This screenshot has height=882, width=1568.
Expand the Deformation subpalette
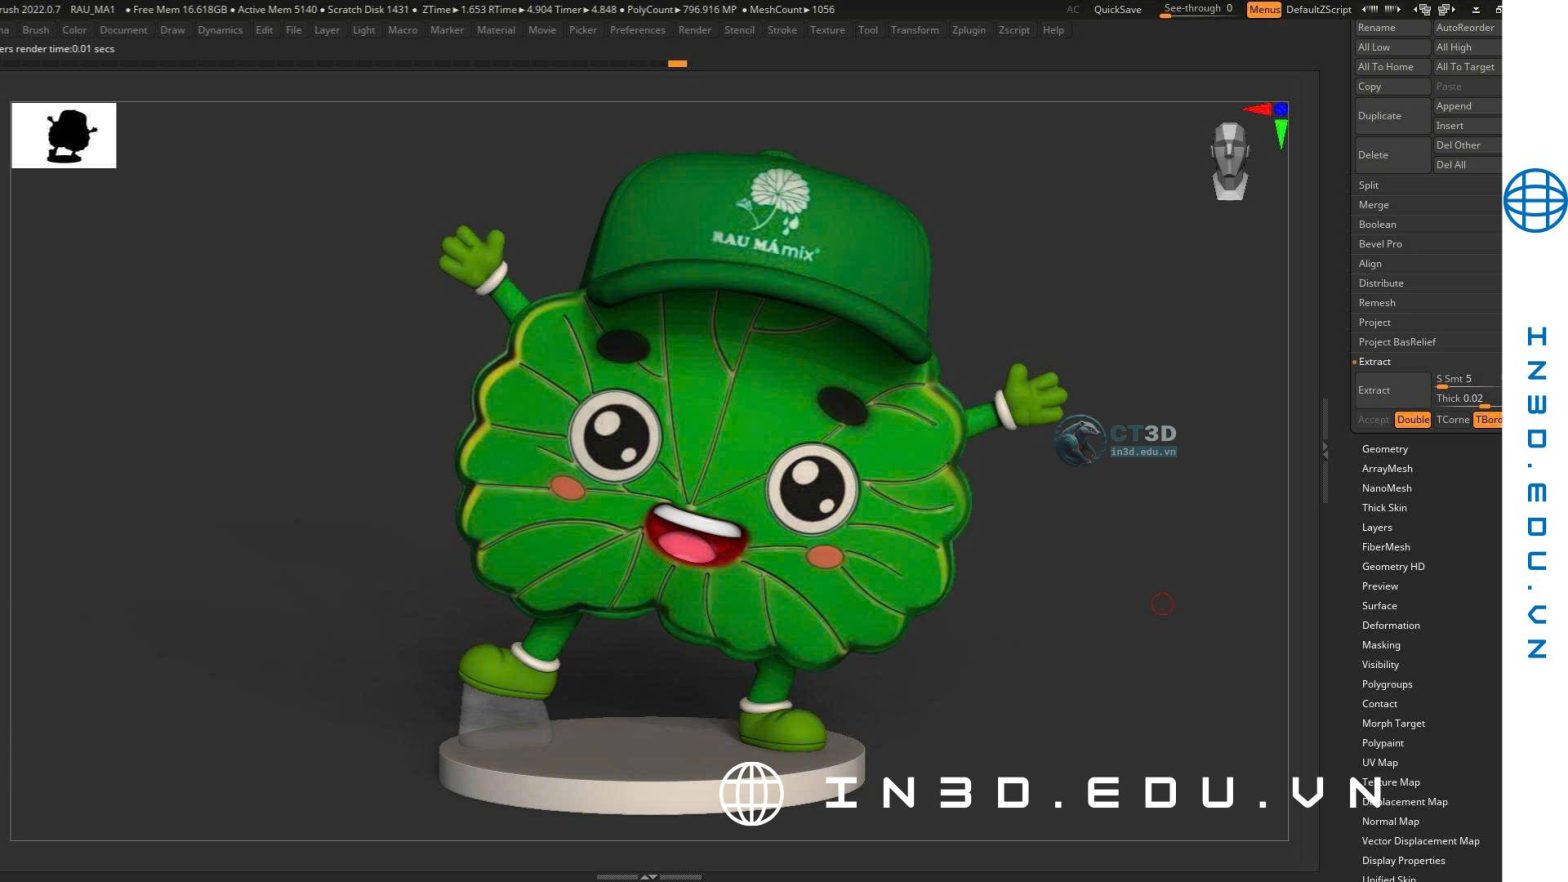tap(1391, 626)
